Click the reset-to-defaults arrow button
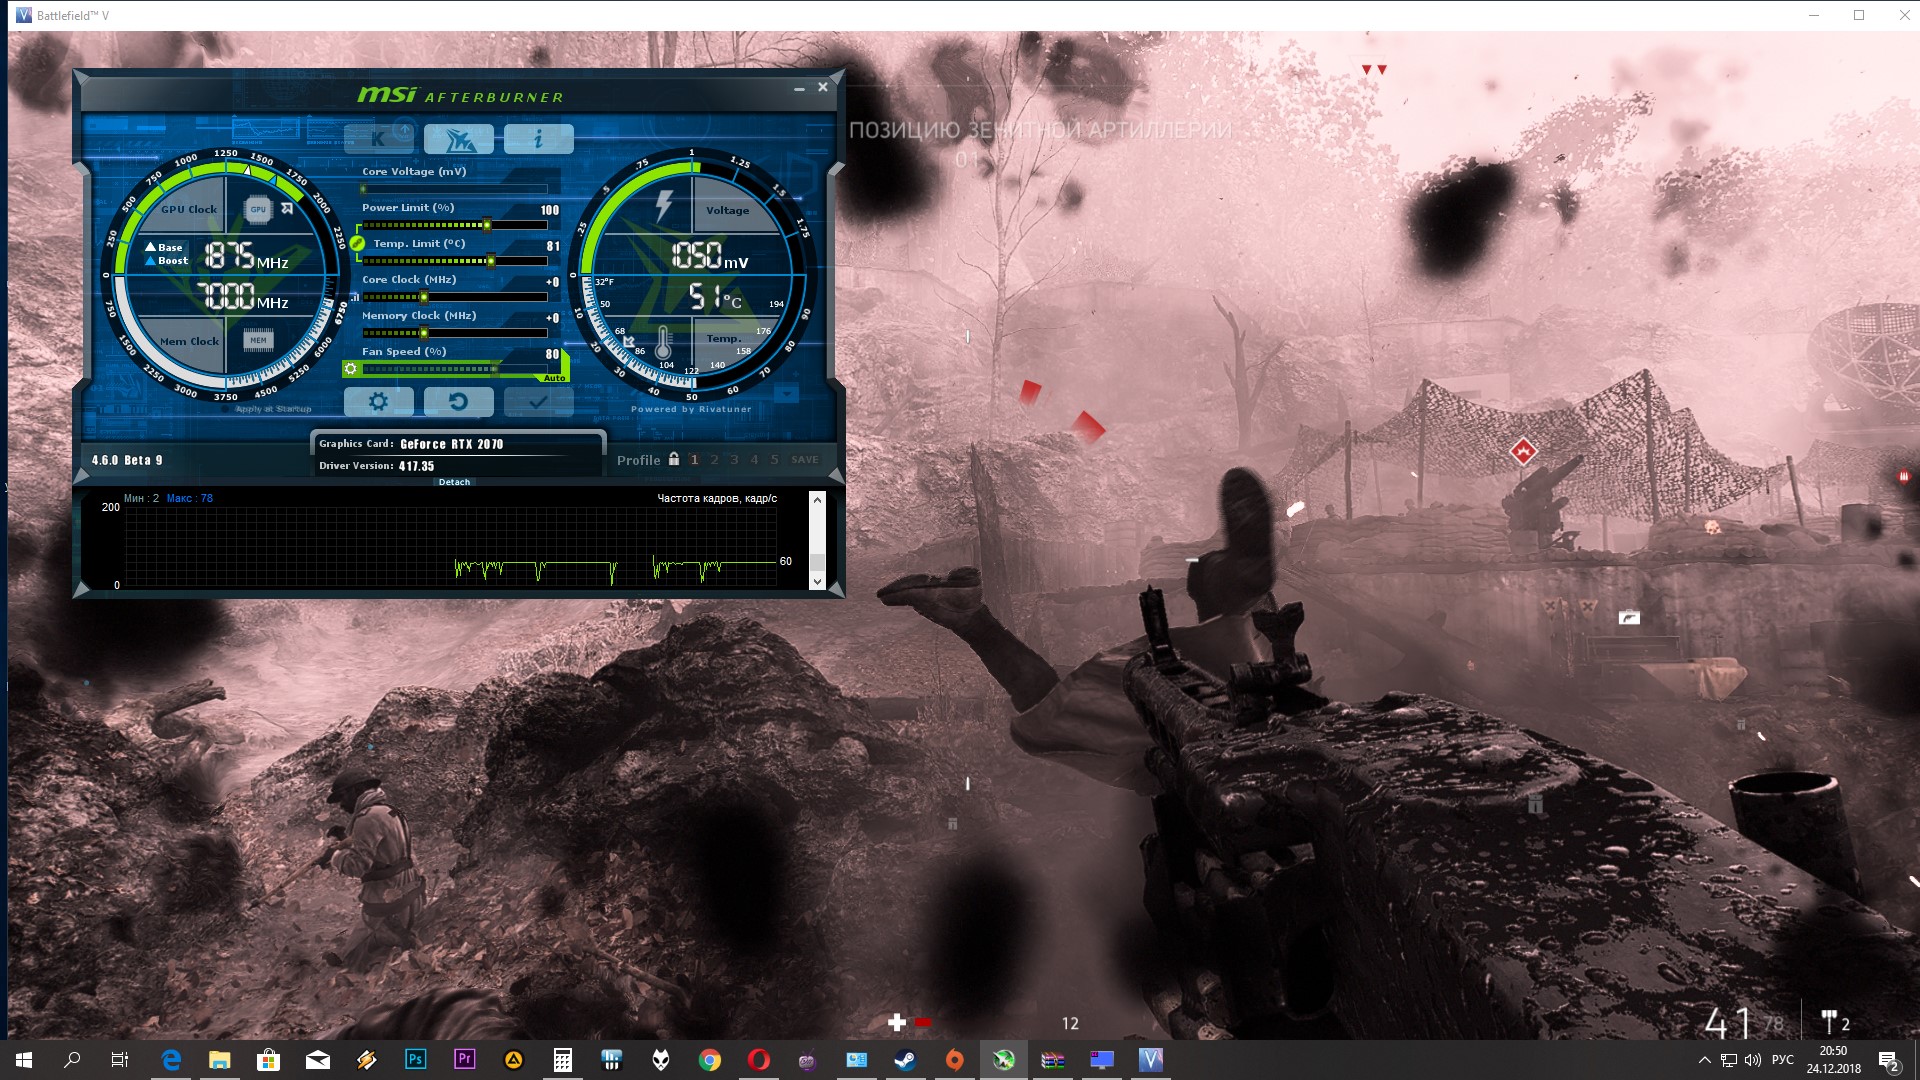The width and height of the screenshot is (1920, 1080). (458, 401)
